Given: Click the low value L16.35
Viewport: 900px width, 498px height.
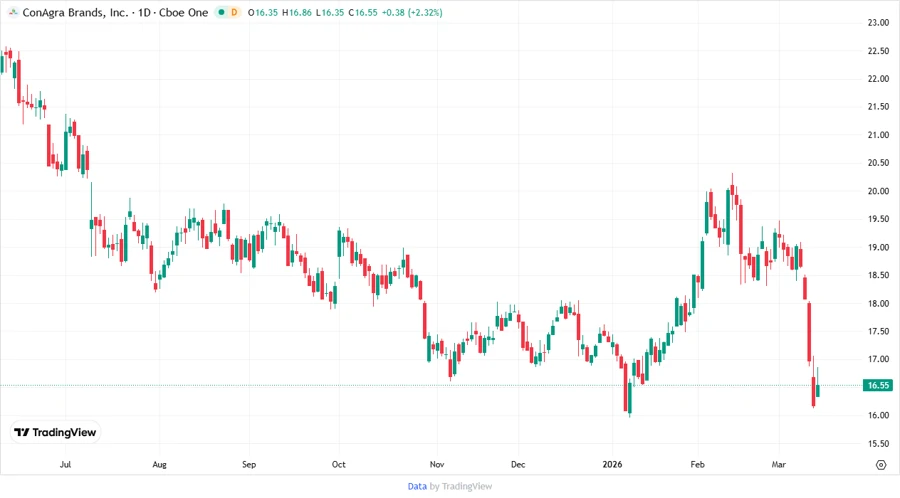Looking at the screenshot, I should pyautogui.click(x=330, y=12).
